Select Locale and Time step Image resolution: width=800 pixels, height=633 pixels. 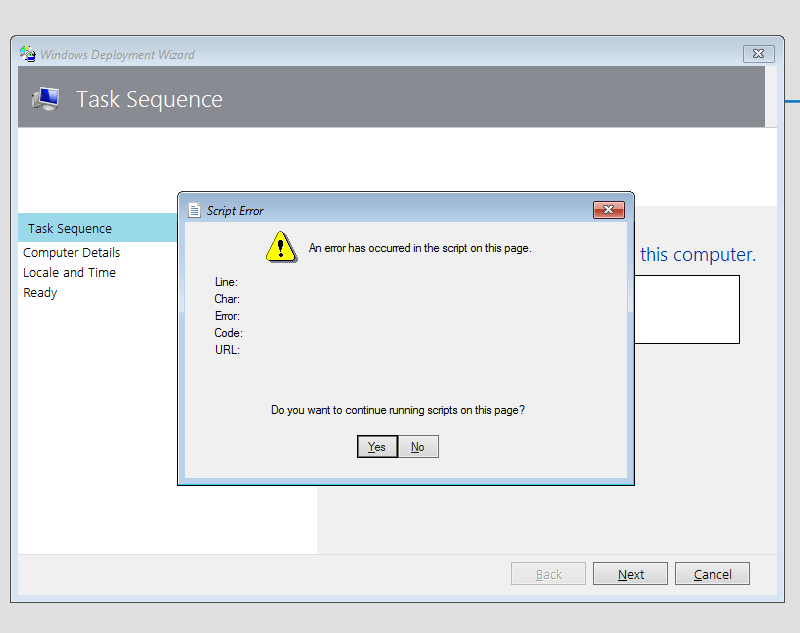coord(69,272)
